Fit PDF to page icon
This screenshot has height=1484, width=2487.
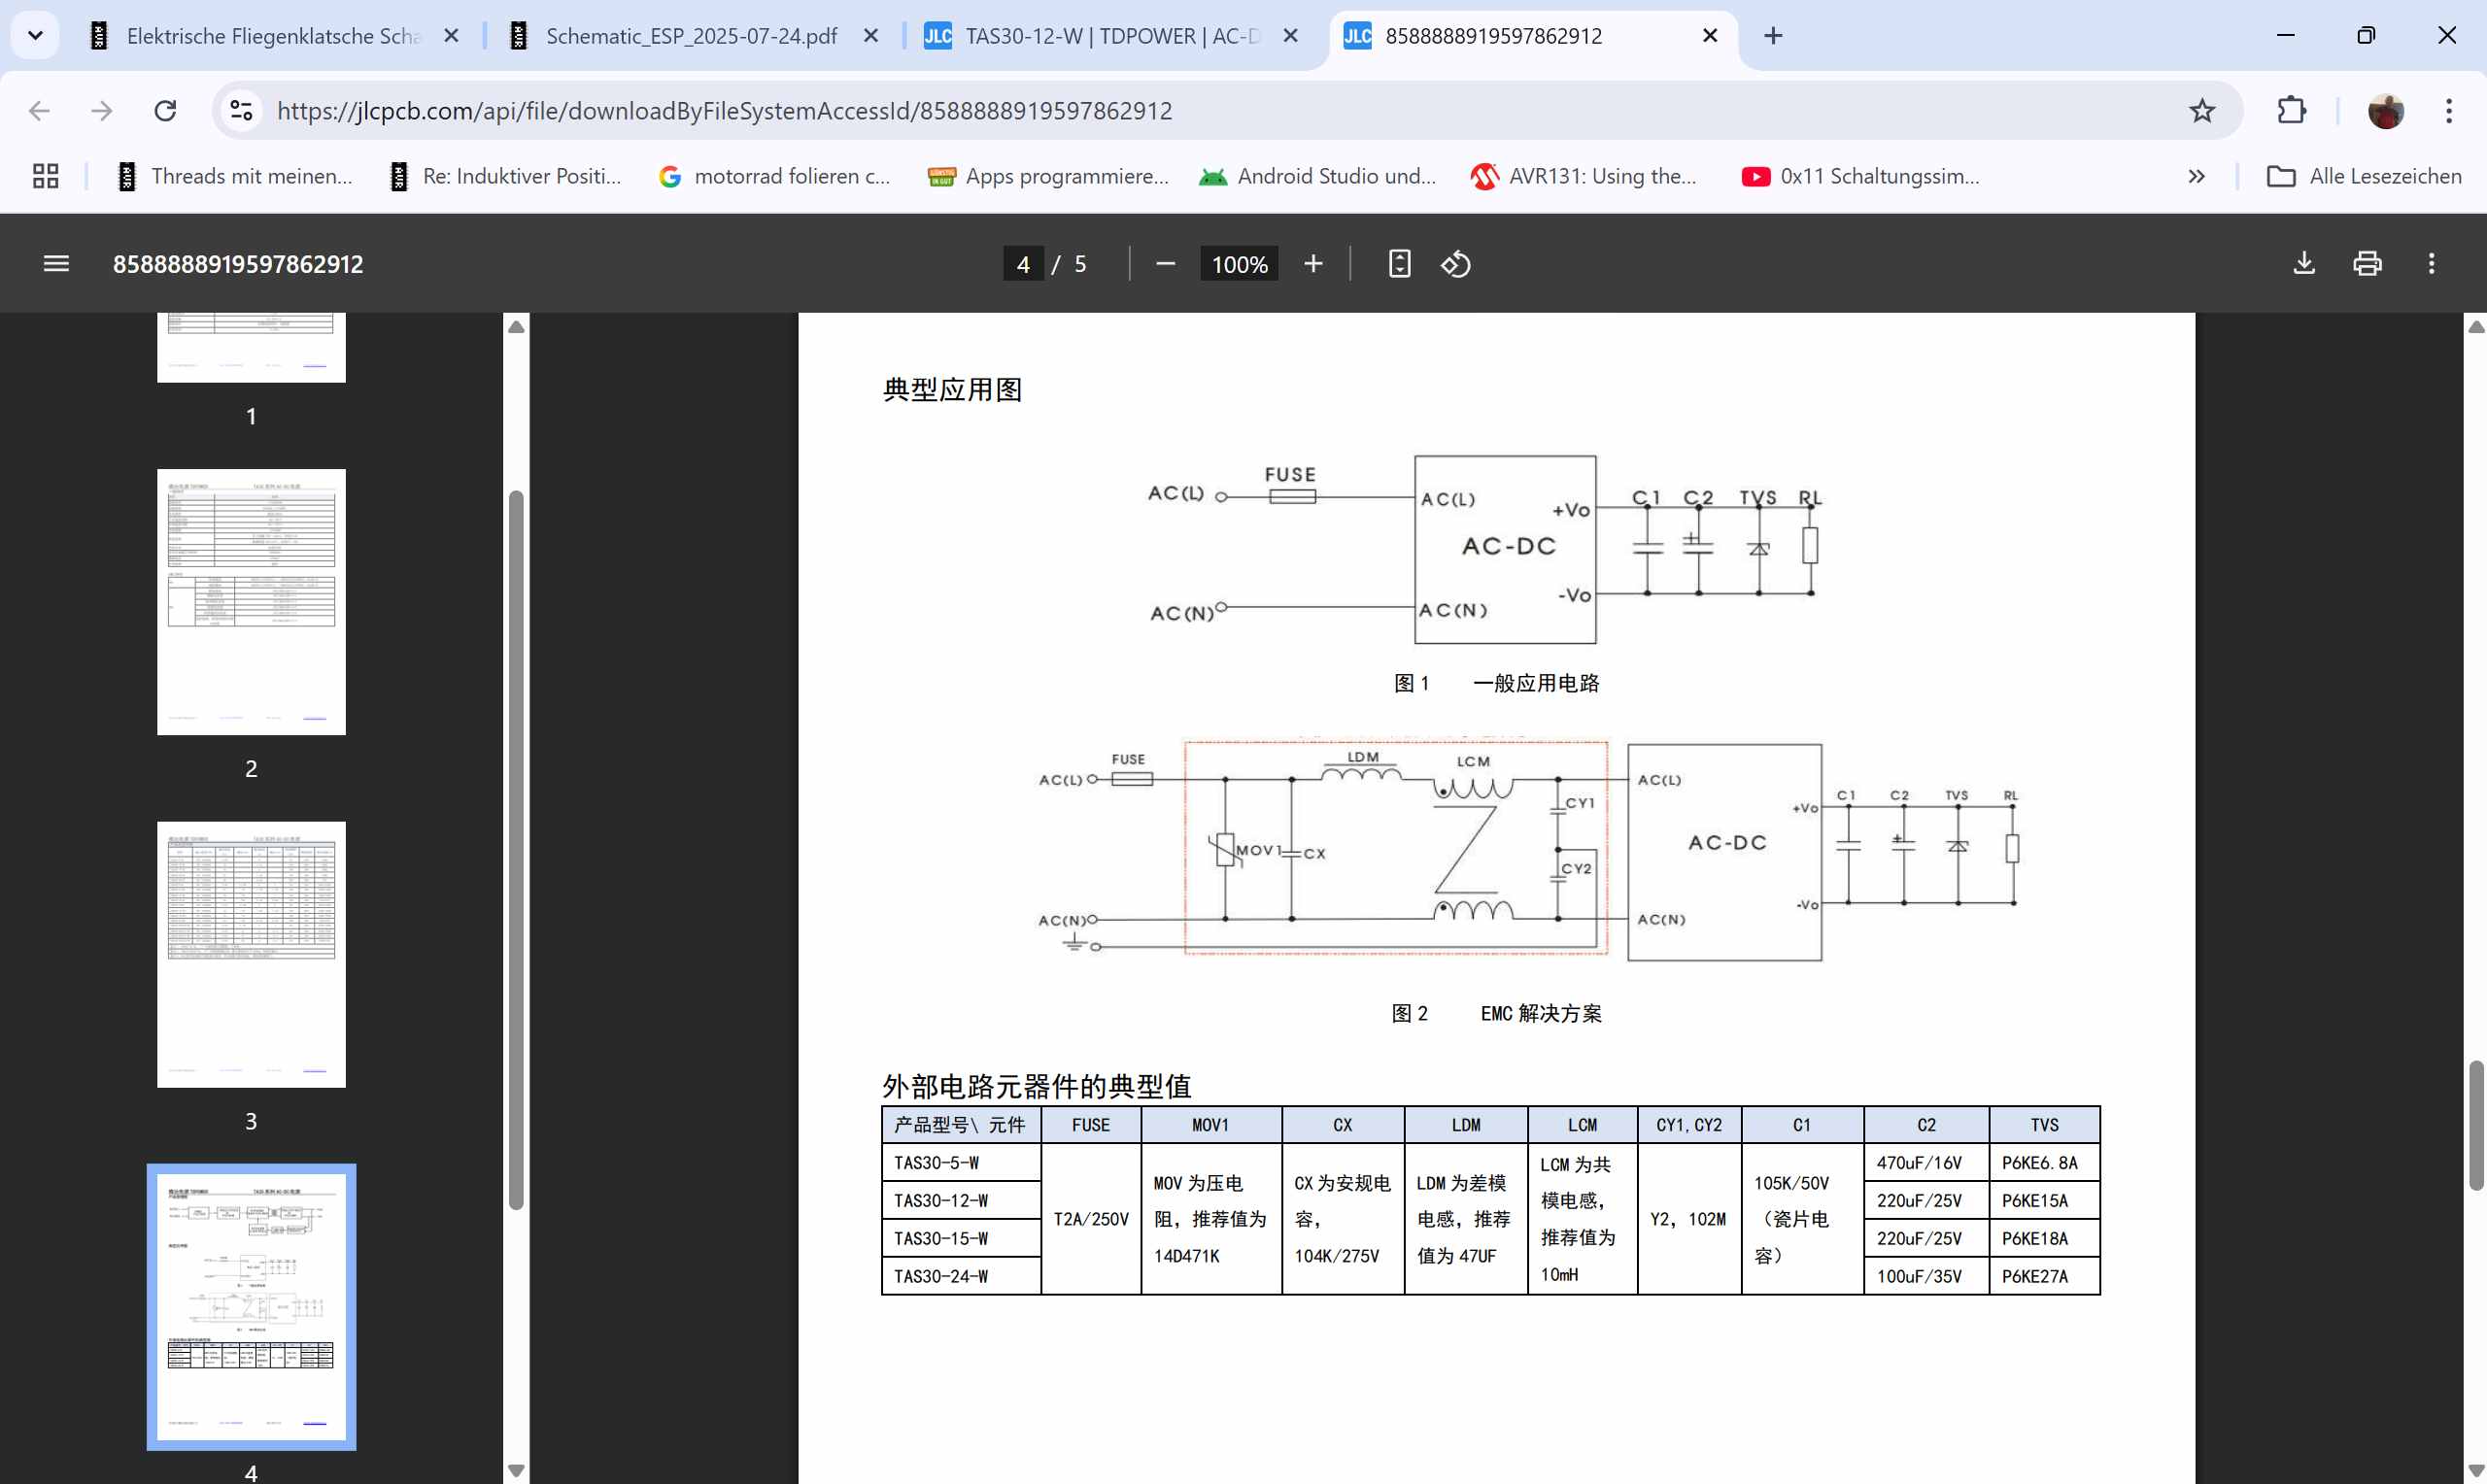1399,264
